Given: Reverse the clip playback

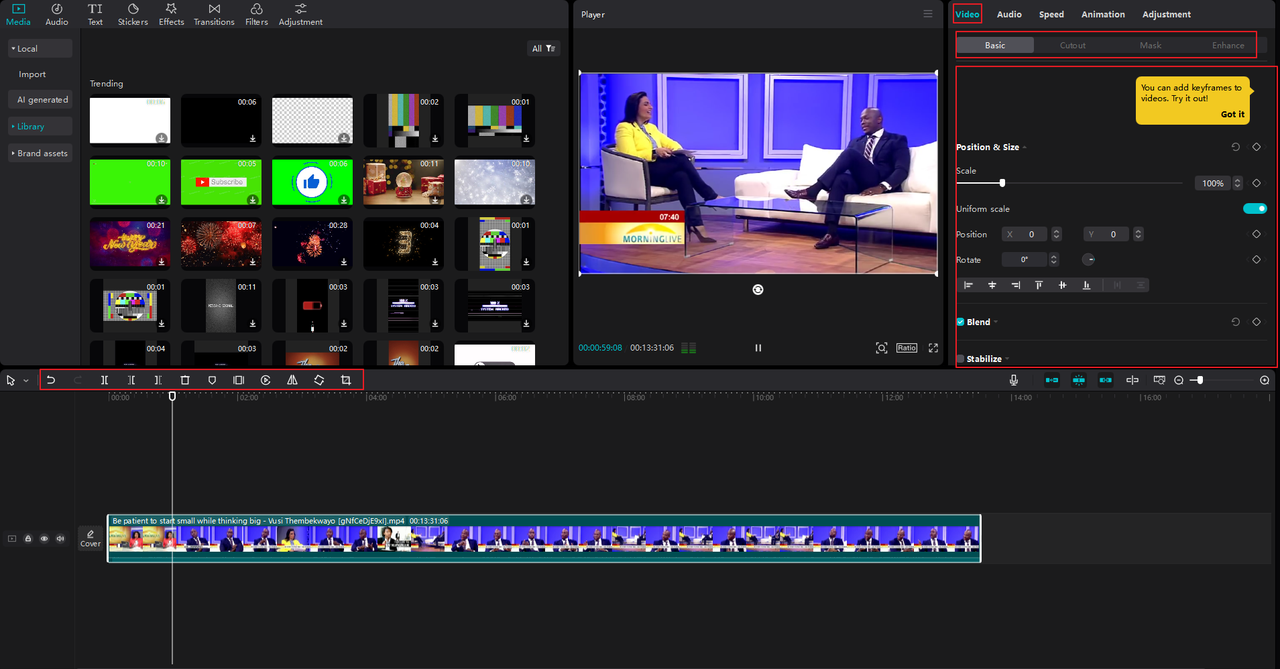Looking at the screenshot, I should tap(265, 380).
